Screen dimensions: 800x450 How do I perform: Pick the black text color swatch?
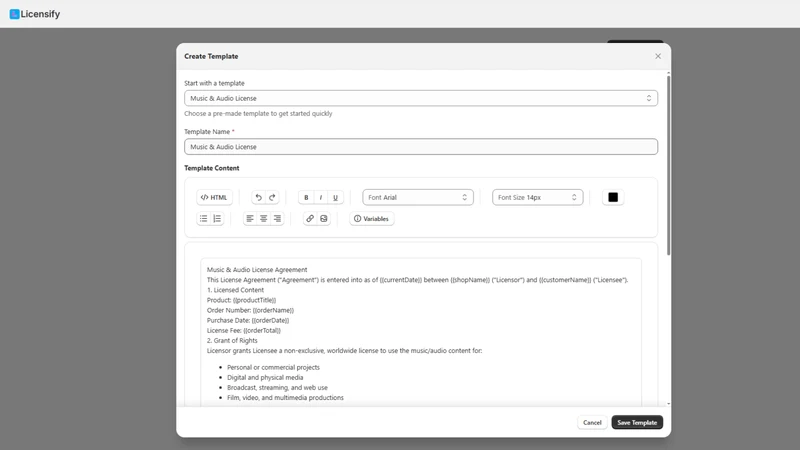(613, 197)
